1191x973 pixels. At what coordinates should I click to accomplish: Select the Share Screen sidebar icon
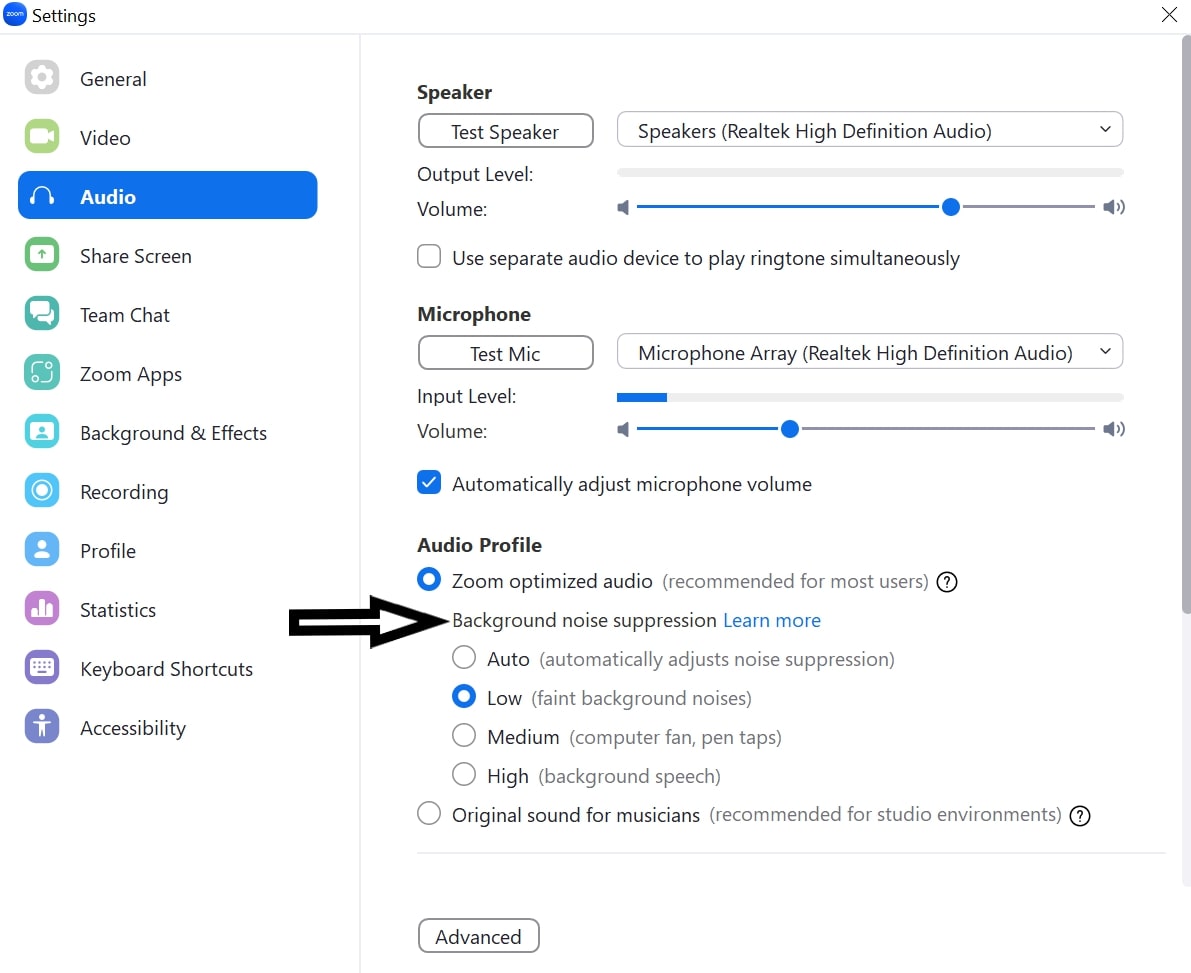click(42, 254)
